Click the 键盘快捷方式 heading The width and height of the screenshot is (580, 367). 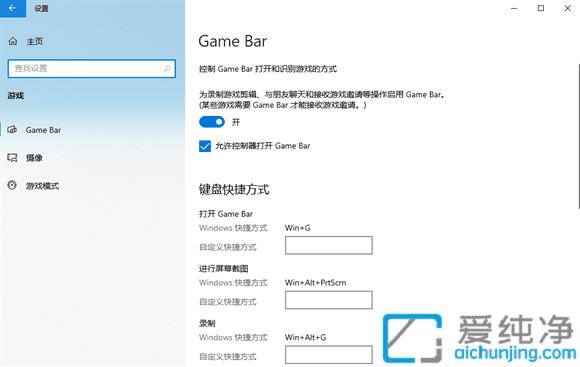(x=234, y=189)
